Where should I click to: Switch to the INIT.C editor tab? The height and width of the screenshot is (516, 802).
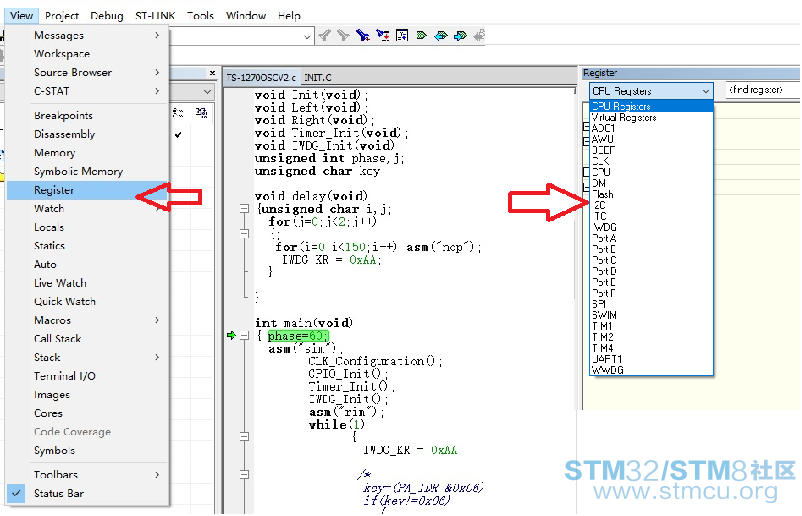click(318, 77)
